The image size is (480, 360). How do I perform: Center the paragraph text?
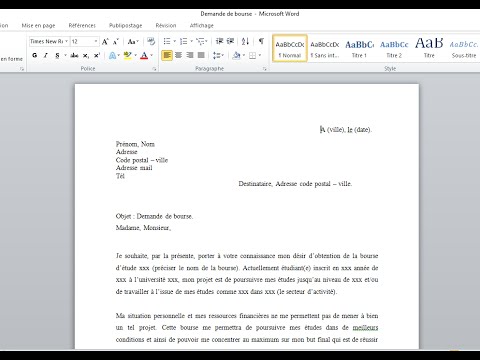[x=178, y=55]
